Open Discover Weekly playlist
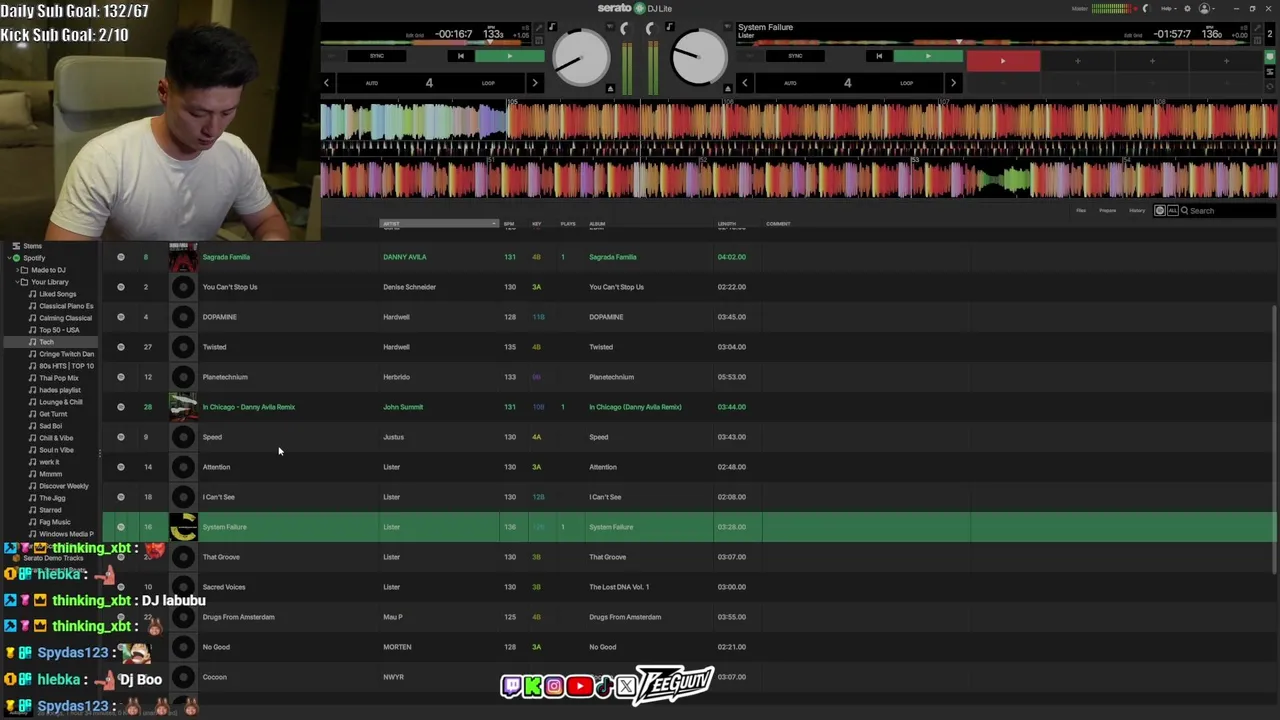Screen dimensions: 1280x720 (63, 486)
